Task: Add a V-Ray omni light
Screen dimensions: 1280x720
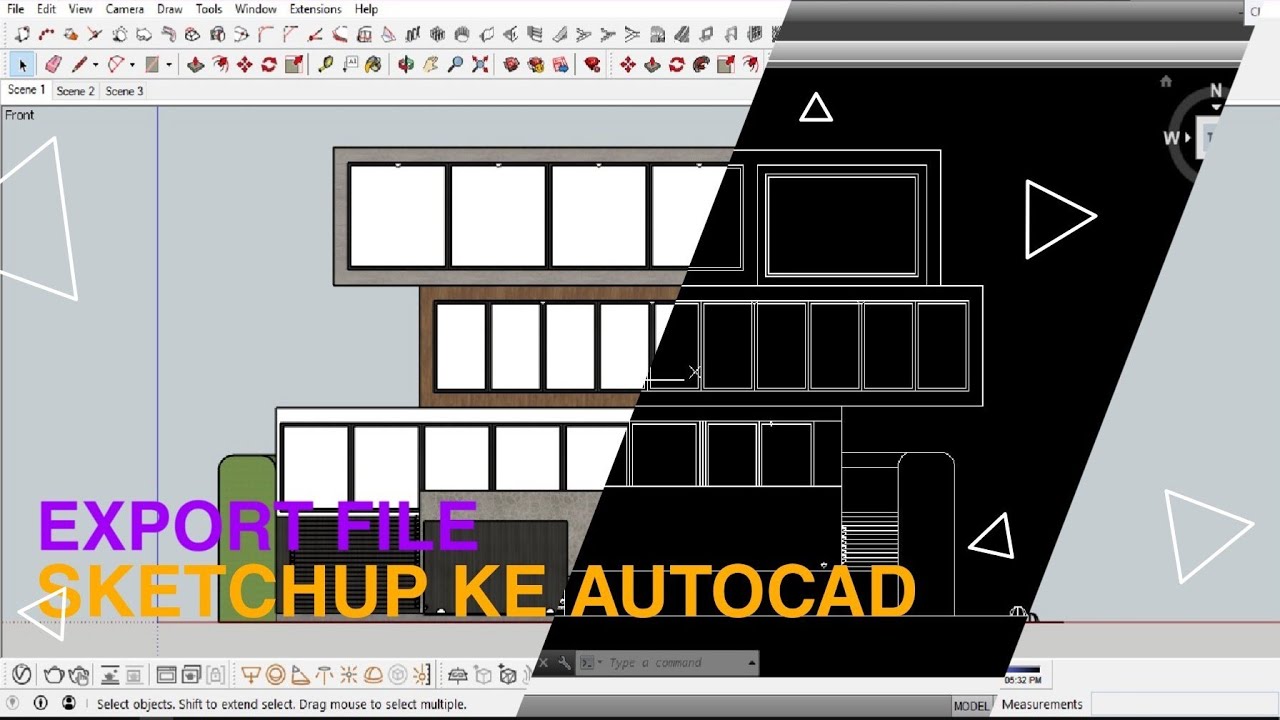Action: [x=349, y=675]
